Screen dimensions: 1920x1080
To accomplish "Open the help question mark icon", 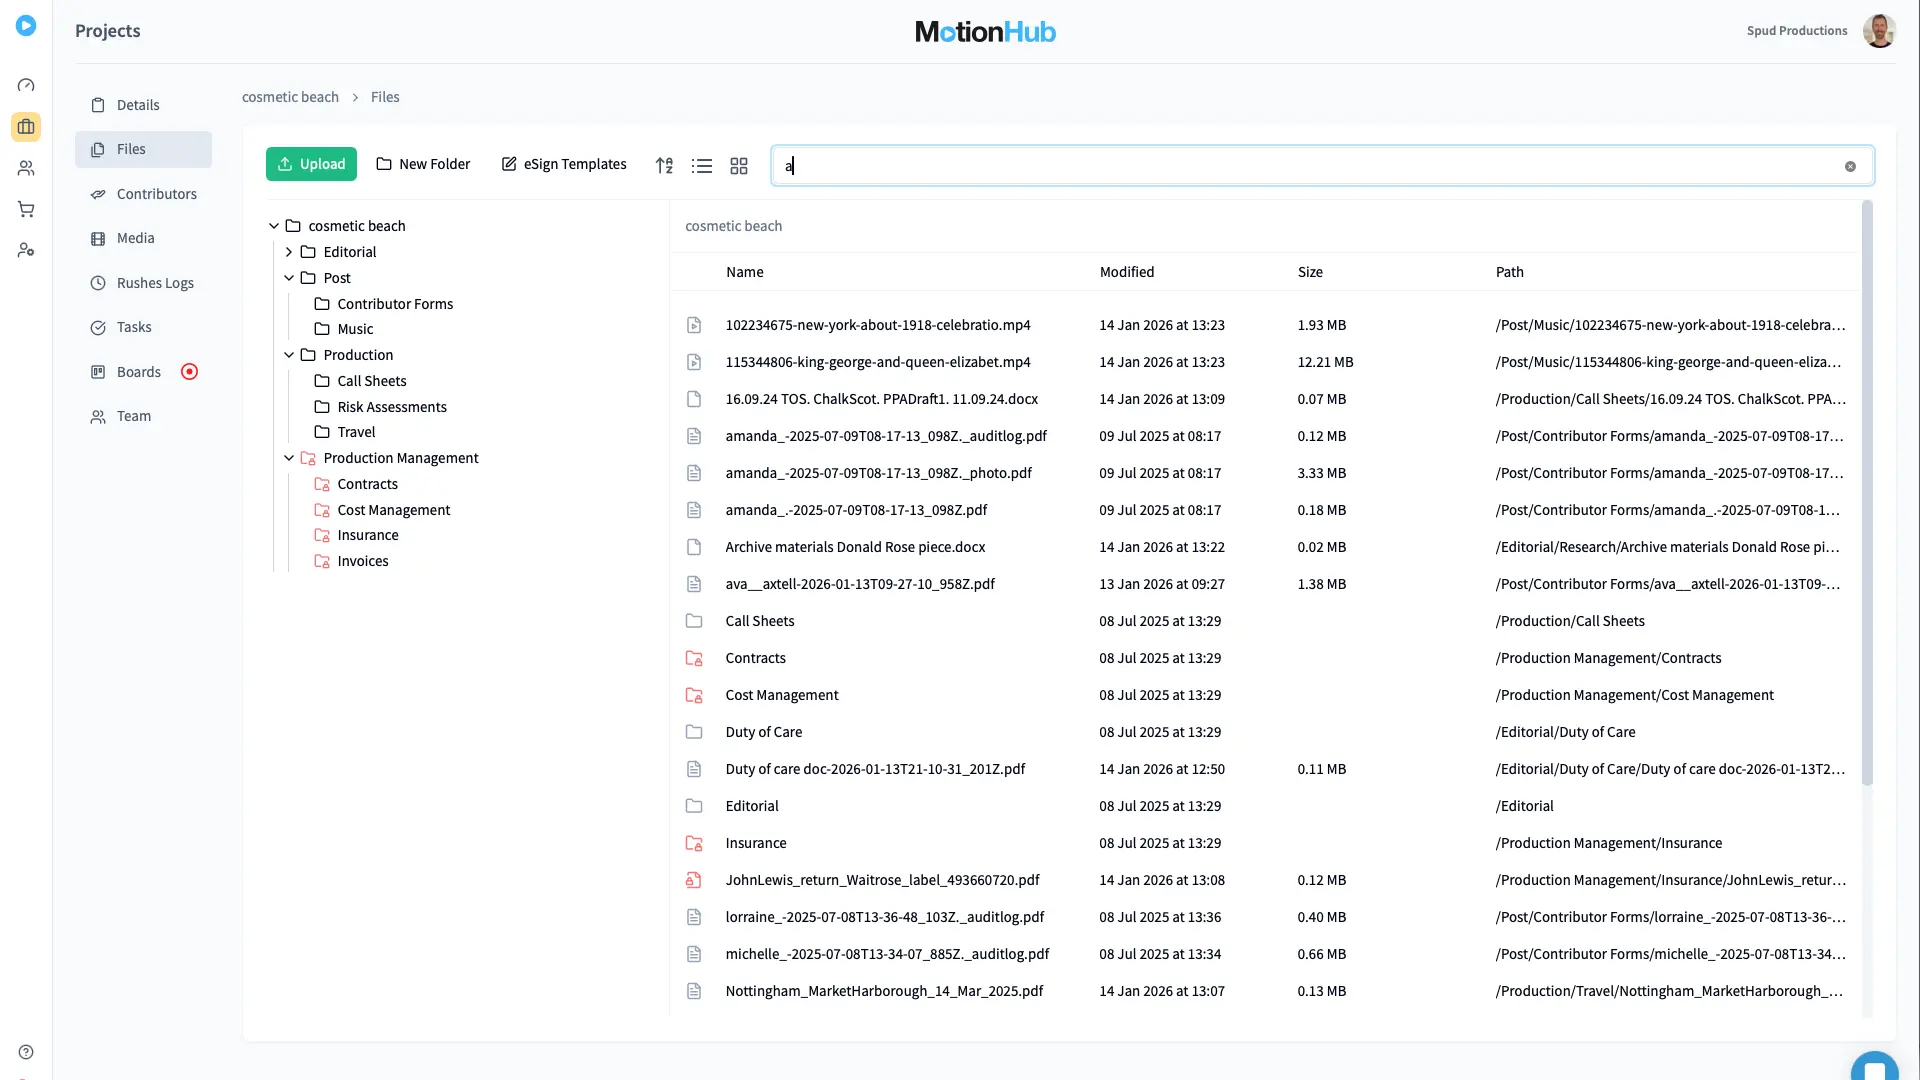I will click(26, 1052).
